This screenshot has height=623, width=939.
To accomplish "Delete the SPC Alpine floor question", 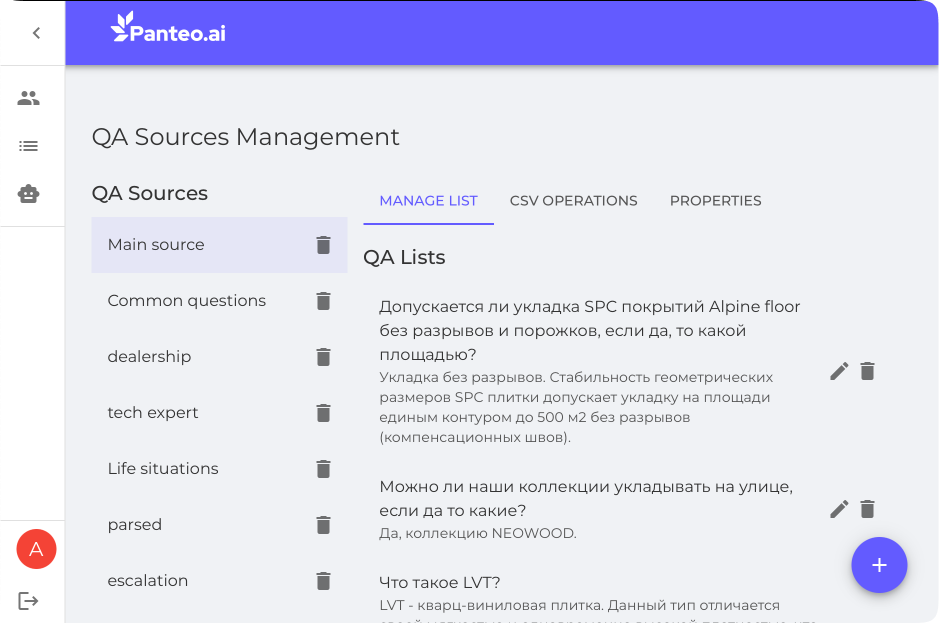I will coord(868,371).
